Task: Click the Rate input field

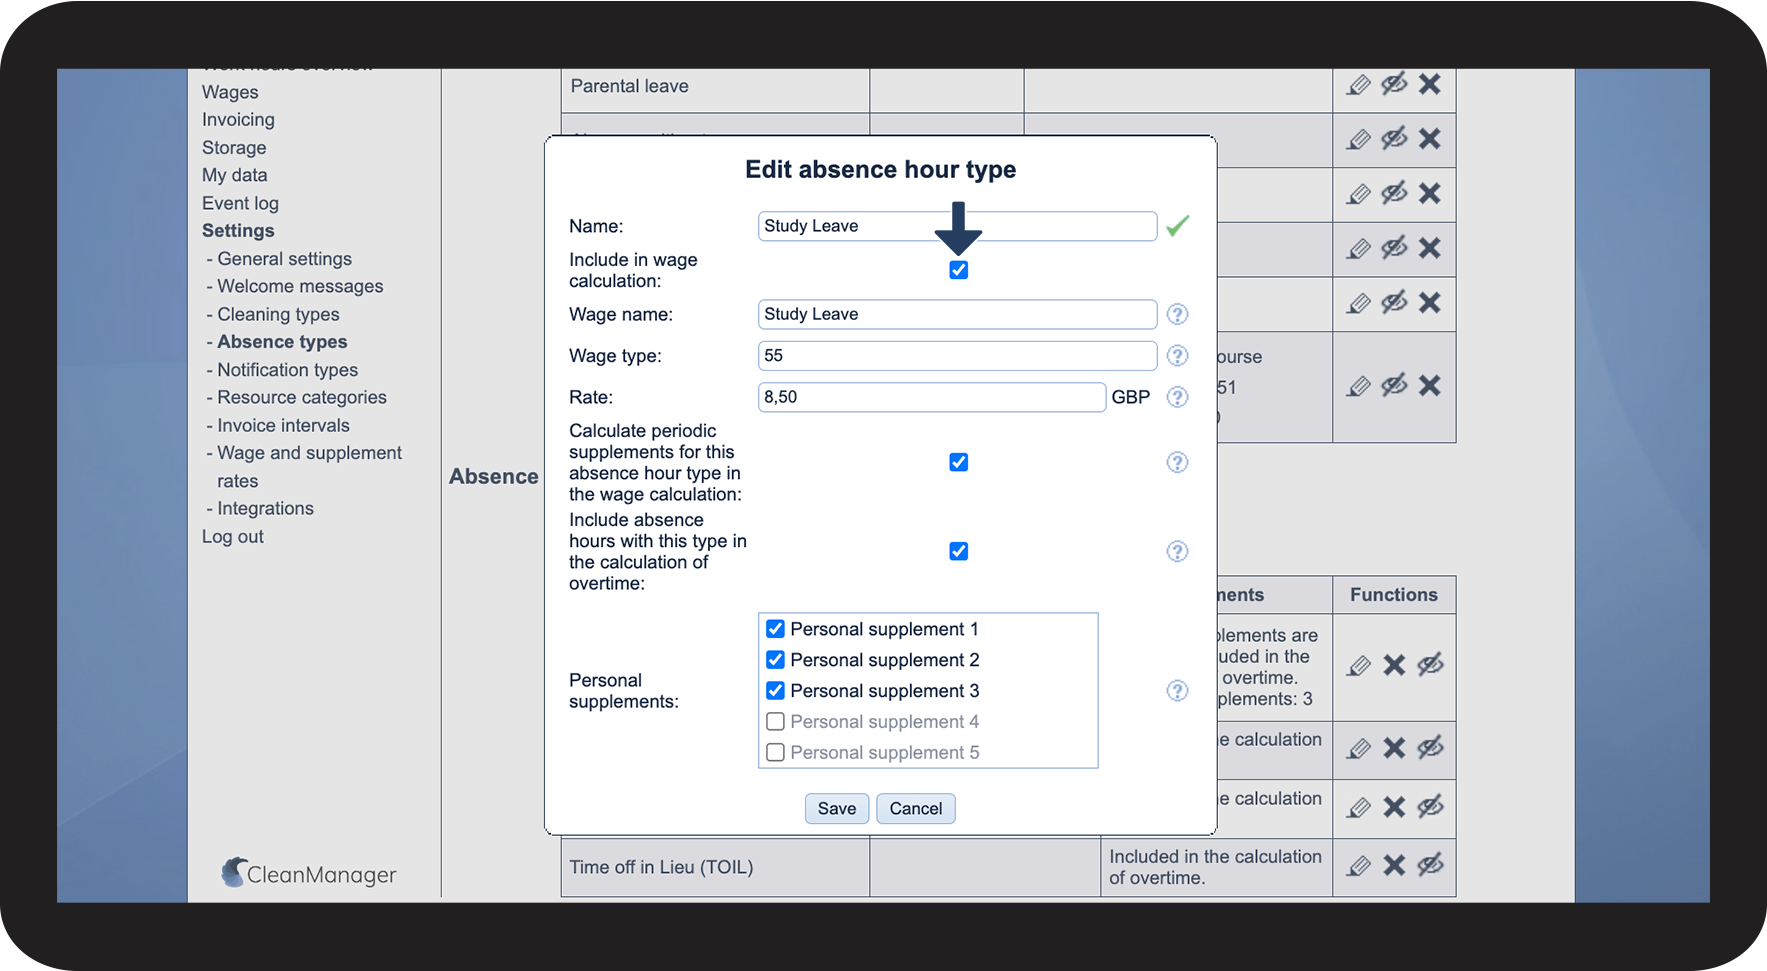Action: (931, 397)
